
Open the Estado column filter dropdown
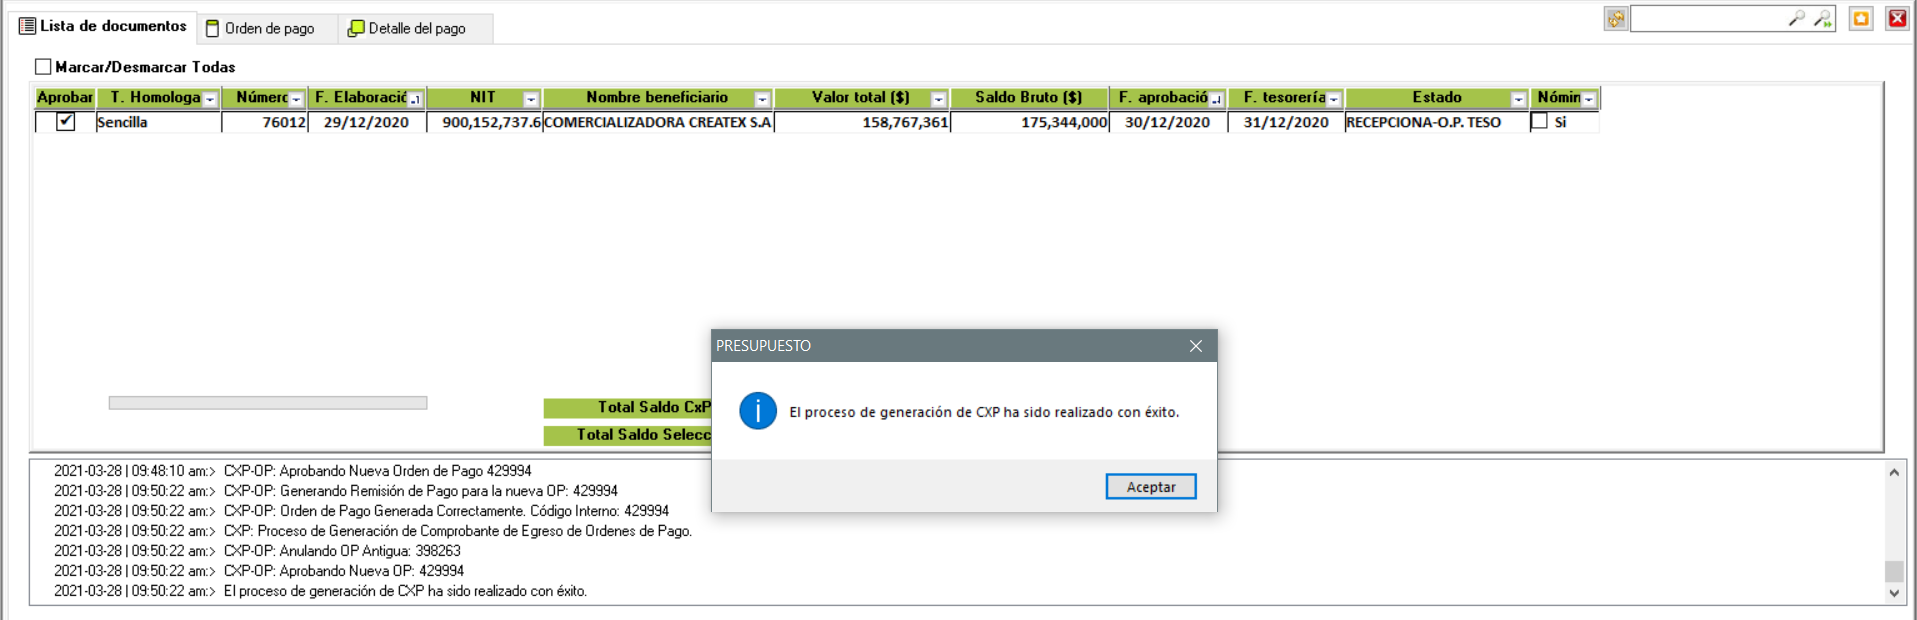pos(1518,99)
